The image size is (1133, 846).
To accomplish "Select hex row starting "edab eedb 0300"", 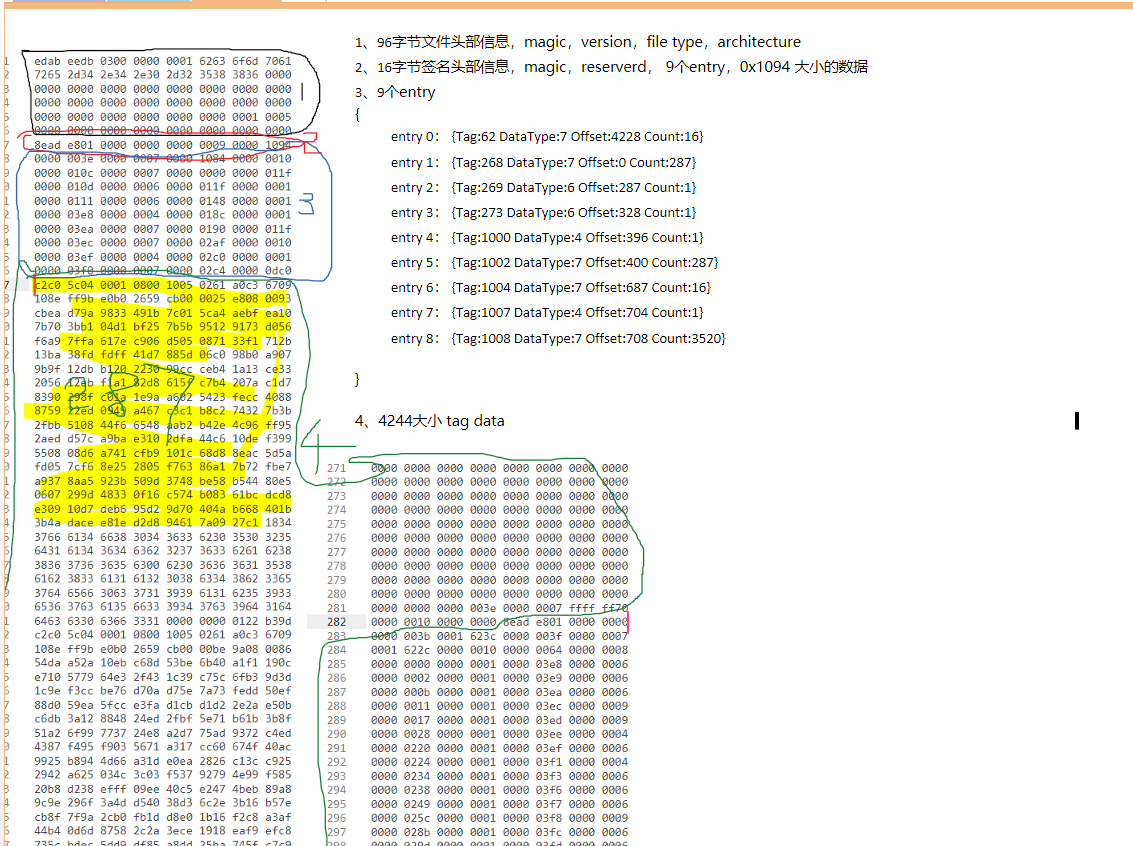I will click(163, 61).
